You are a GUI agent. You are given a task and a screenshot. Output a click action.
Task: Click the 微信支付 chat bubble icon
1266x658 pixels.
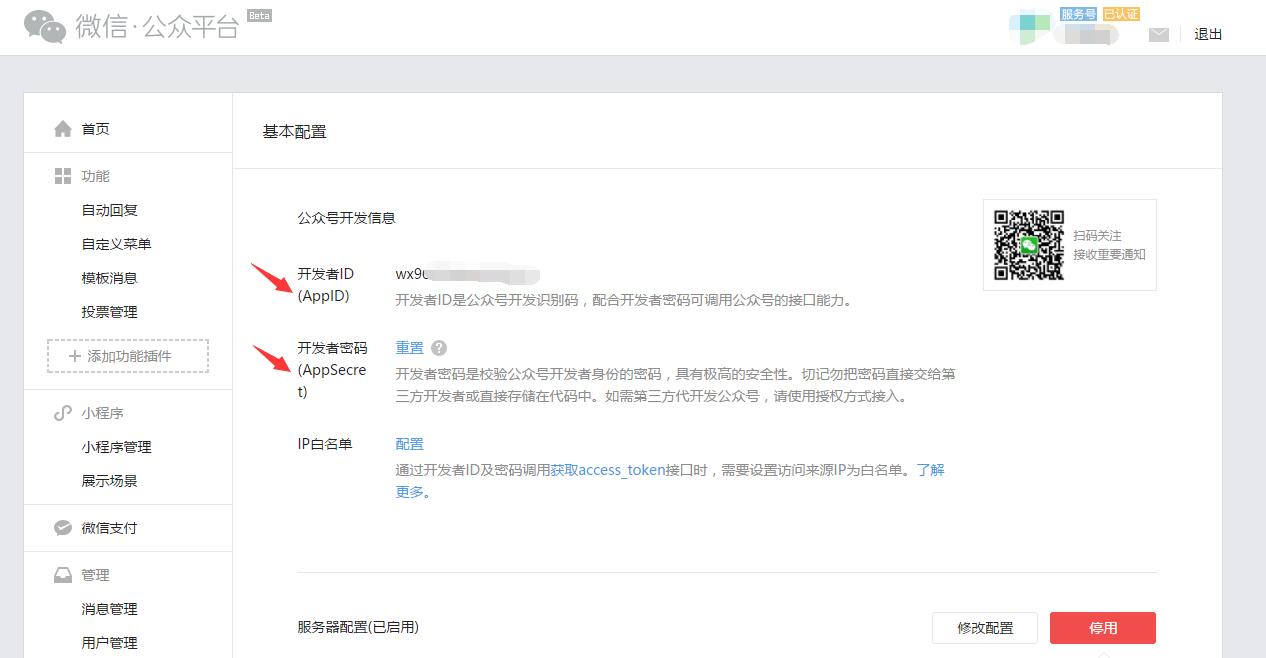click(x=63, y=528)
